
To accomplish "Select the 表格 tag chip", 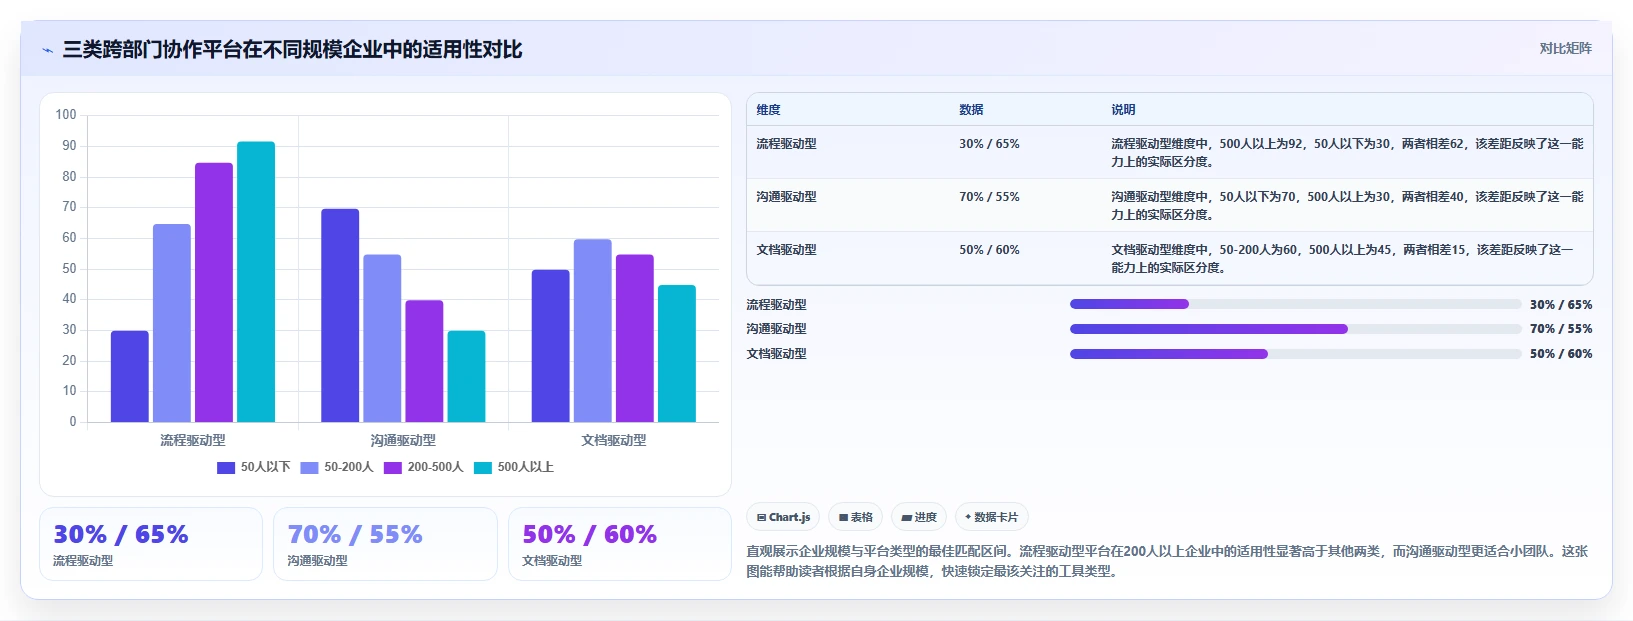I will click(855, 517).
